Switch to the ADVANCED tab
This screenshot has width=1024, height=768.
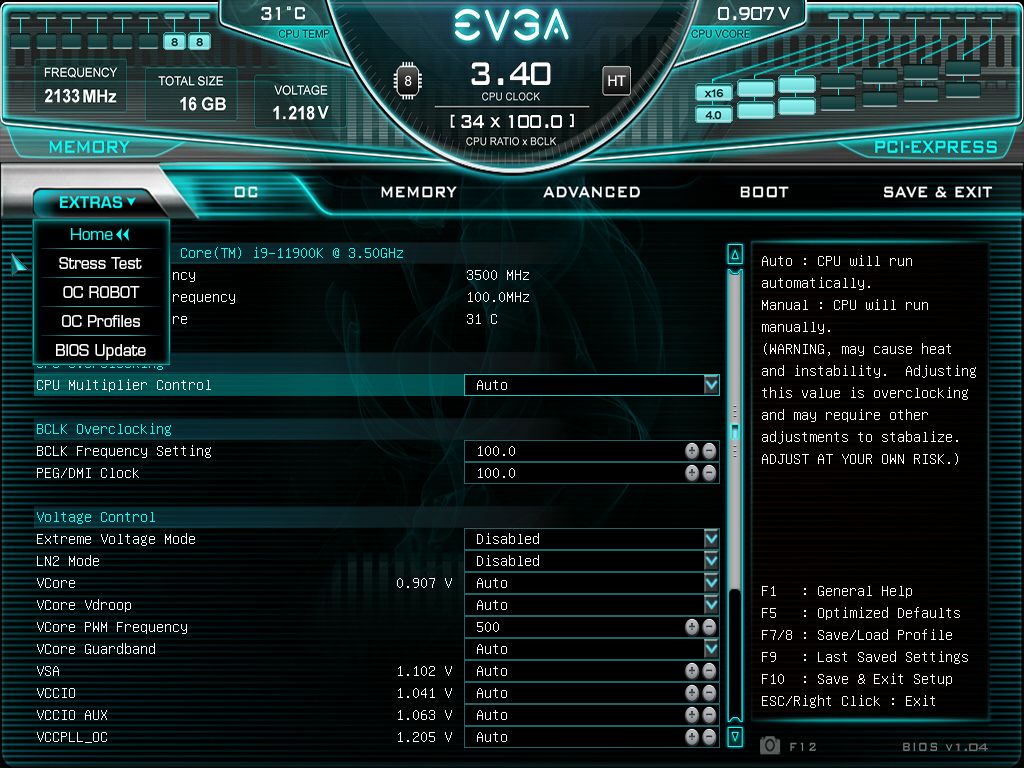pyautogui.click(x=592, y=192)
